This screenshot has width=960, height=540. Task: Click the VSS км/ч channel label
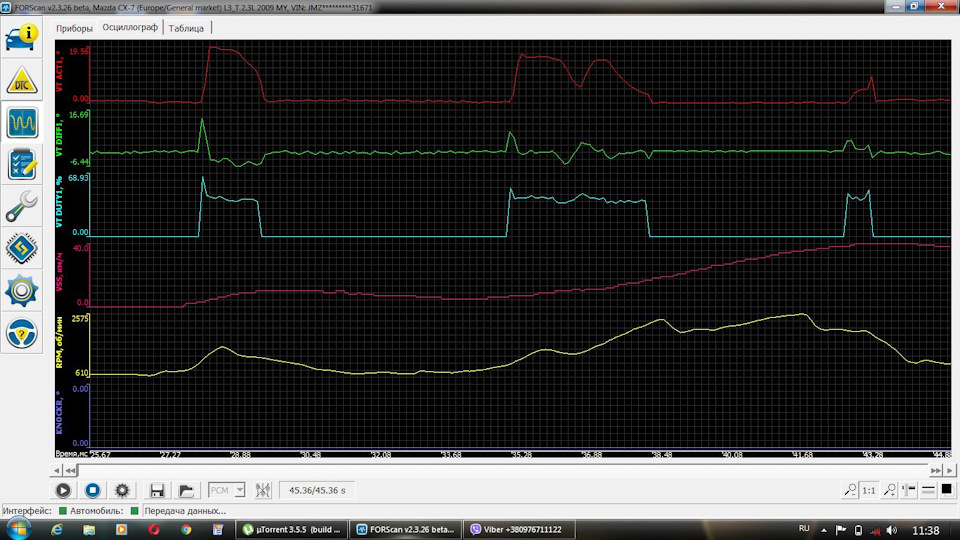pos(59,272)
